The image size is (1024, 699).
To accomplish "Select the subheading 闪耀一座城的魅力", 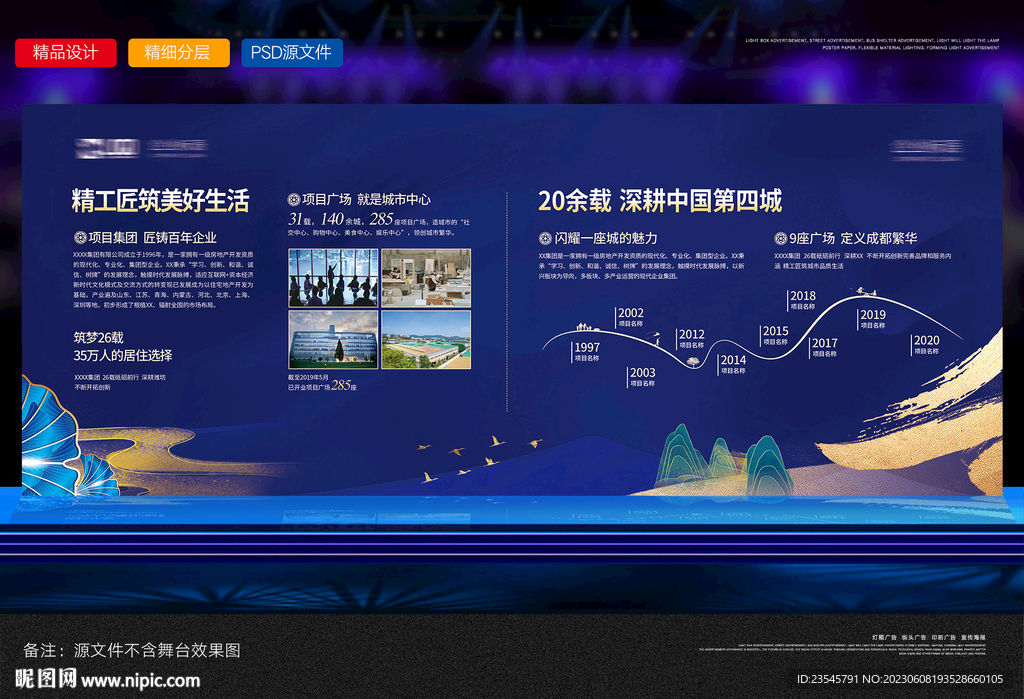I will pyautogui.click(x=606, y=238).
